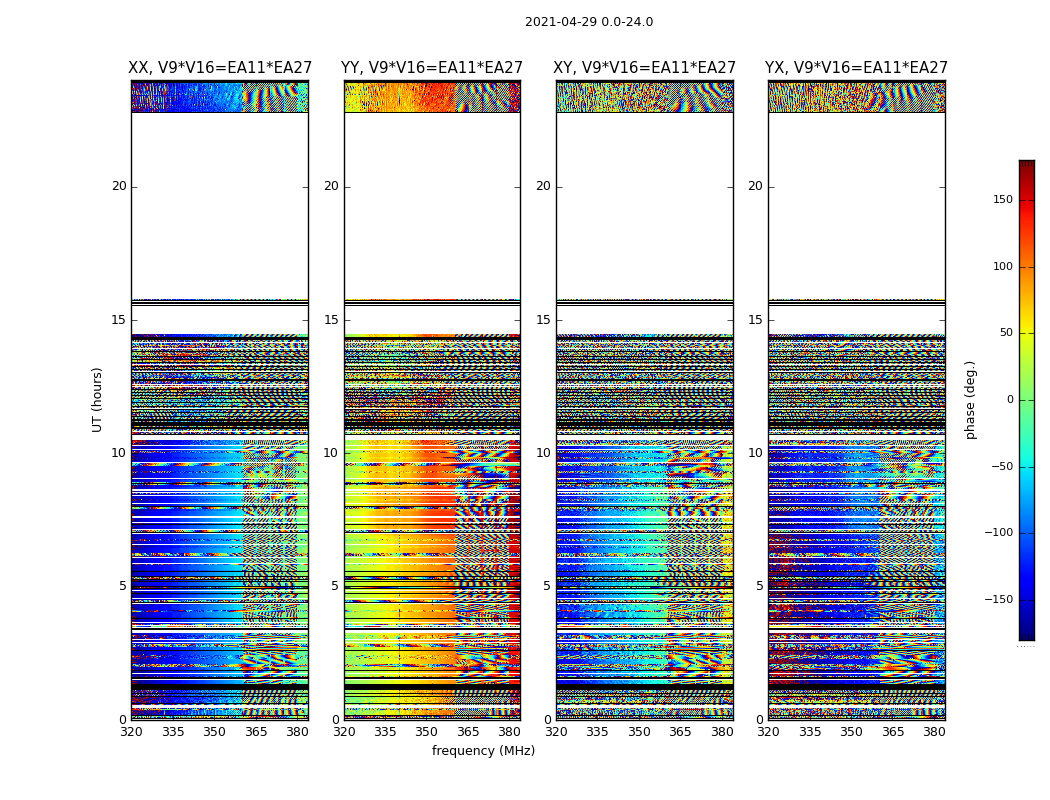
Task: Click the -100 tick label on the colorbar
Action: click(999, 533)
